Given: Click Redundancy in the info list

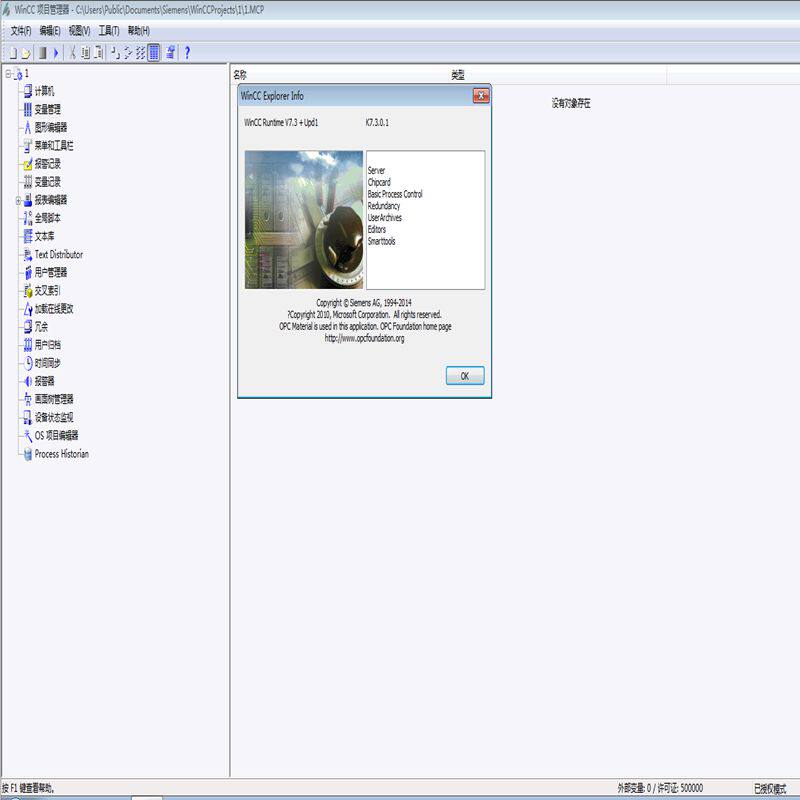Looking at the screenshot, I should (384, 206).
